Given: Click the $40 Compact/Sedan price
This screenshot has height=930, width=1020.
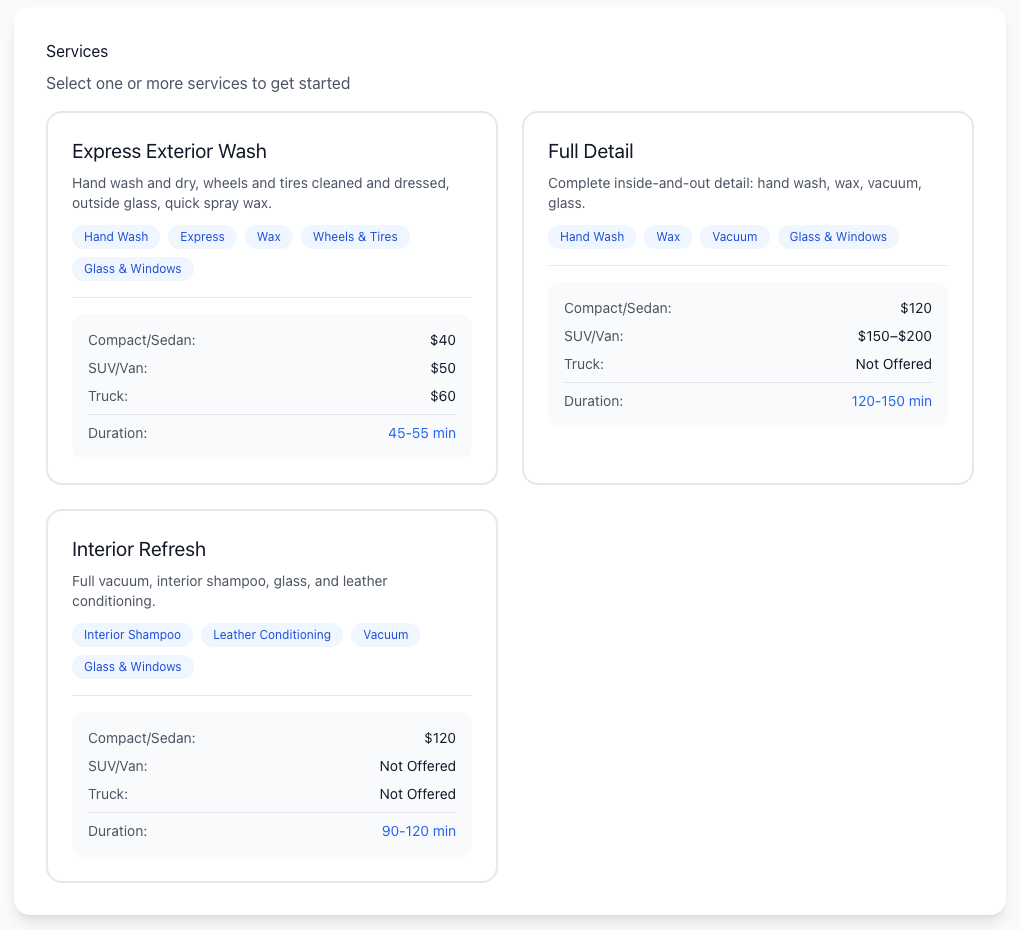Looking at the screenshot, I should pyautogui.click(x=442, y=340).
